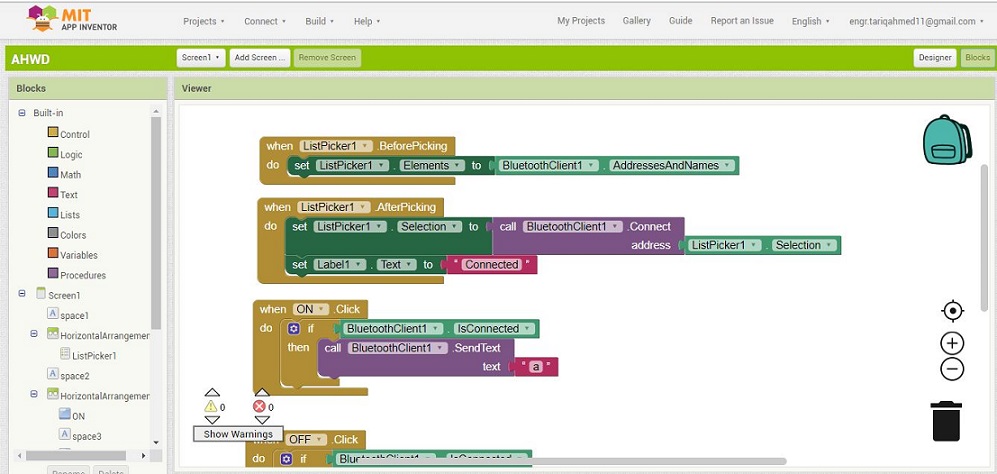The image size is (997, 474).
Task: Click the Show Warnings button
Action: pyautogui.click(x=238, y=434)
